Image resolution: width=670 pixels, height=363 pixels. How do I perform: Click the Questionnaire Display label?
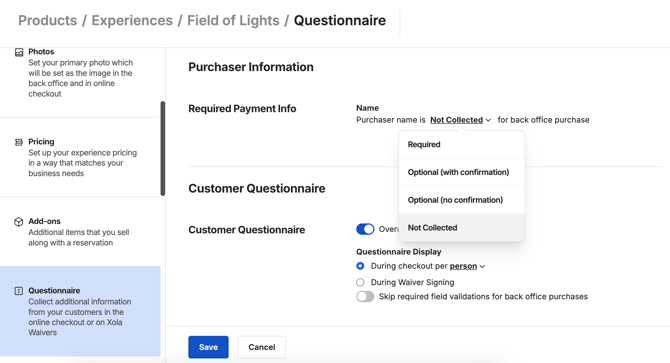399,252
